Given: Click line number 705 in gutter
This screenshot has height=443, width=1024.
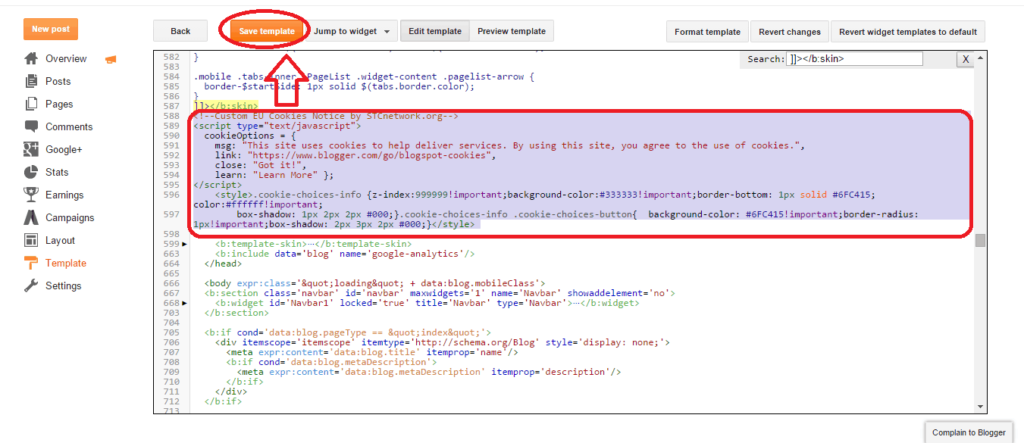Looking at the screenshot, I should click(171, 333).
